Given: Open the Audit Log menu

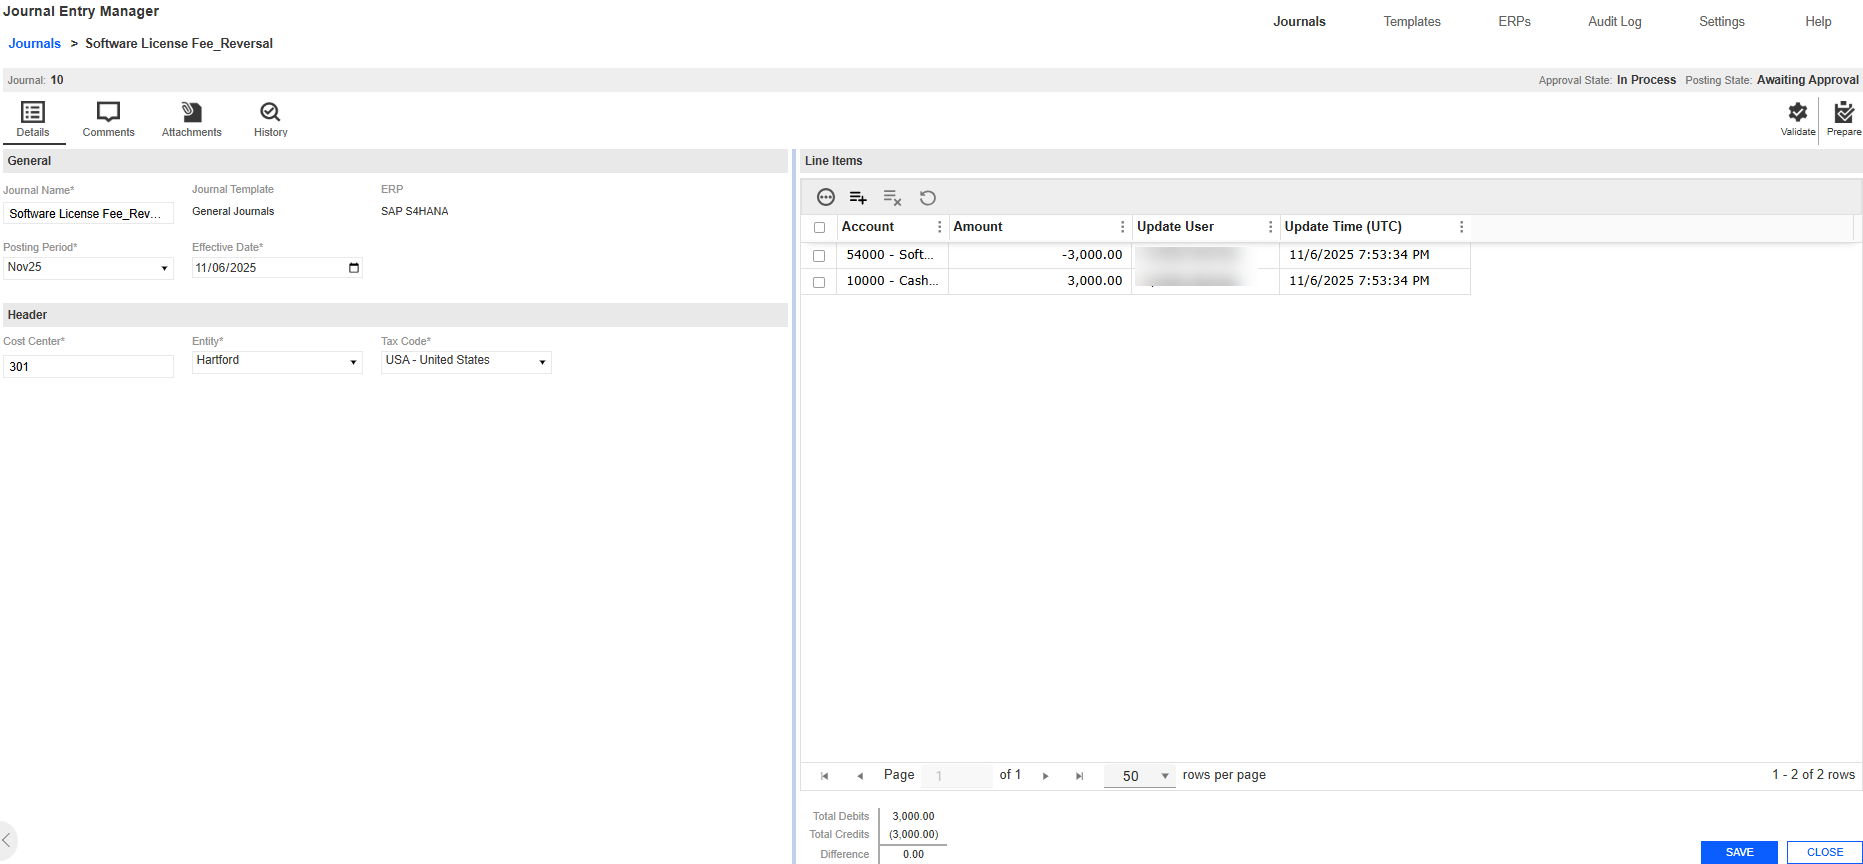Looking at the screenshot, I should pyautogui.click(x=1614, y=22).
